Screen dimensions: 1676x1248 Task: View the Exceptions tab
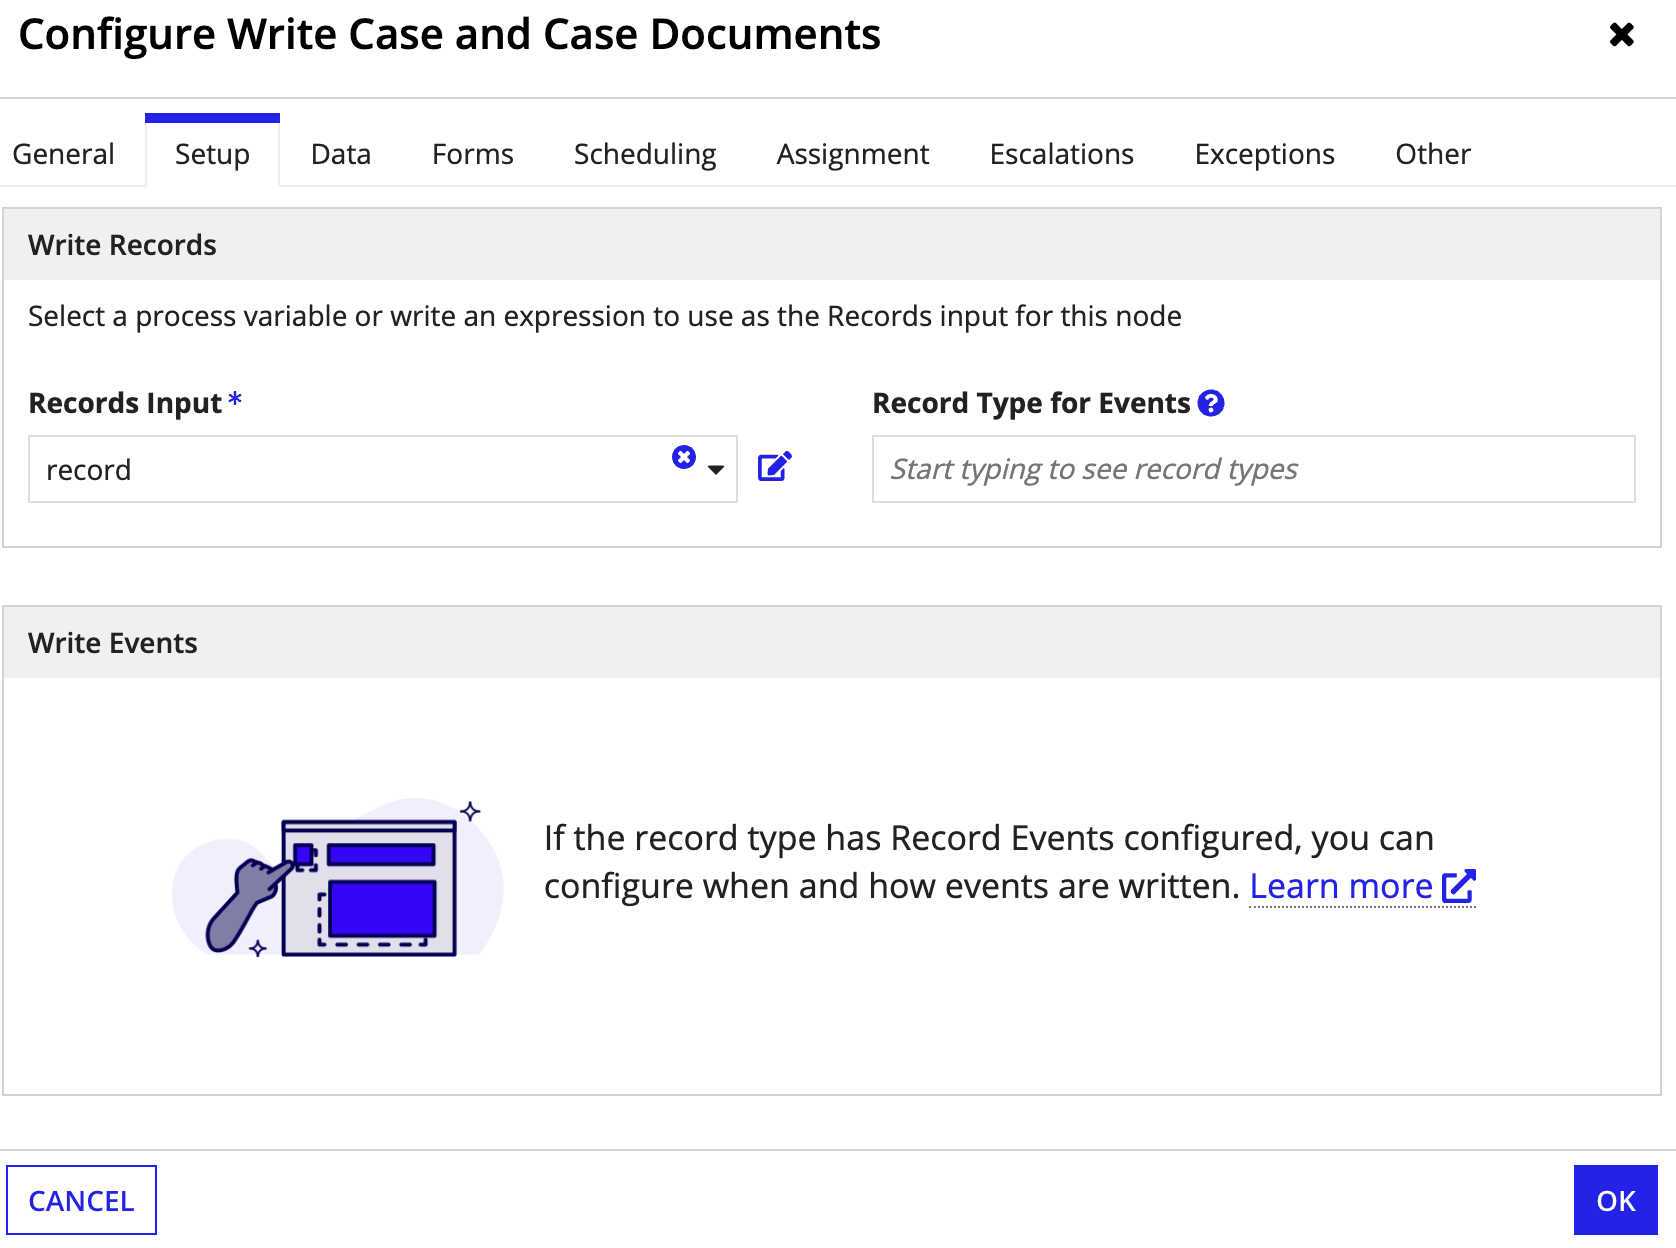1265,154
